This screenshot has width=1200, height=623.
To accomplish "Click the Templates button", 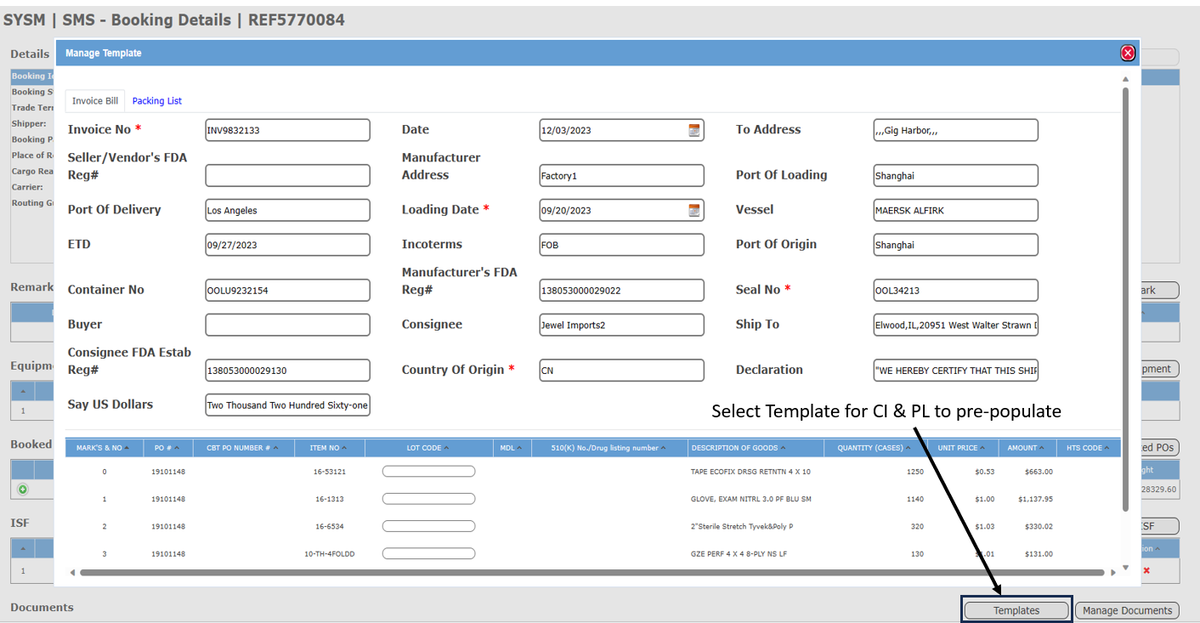I will click(1016, 610).
